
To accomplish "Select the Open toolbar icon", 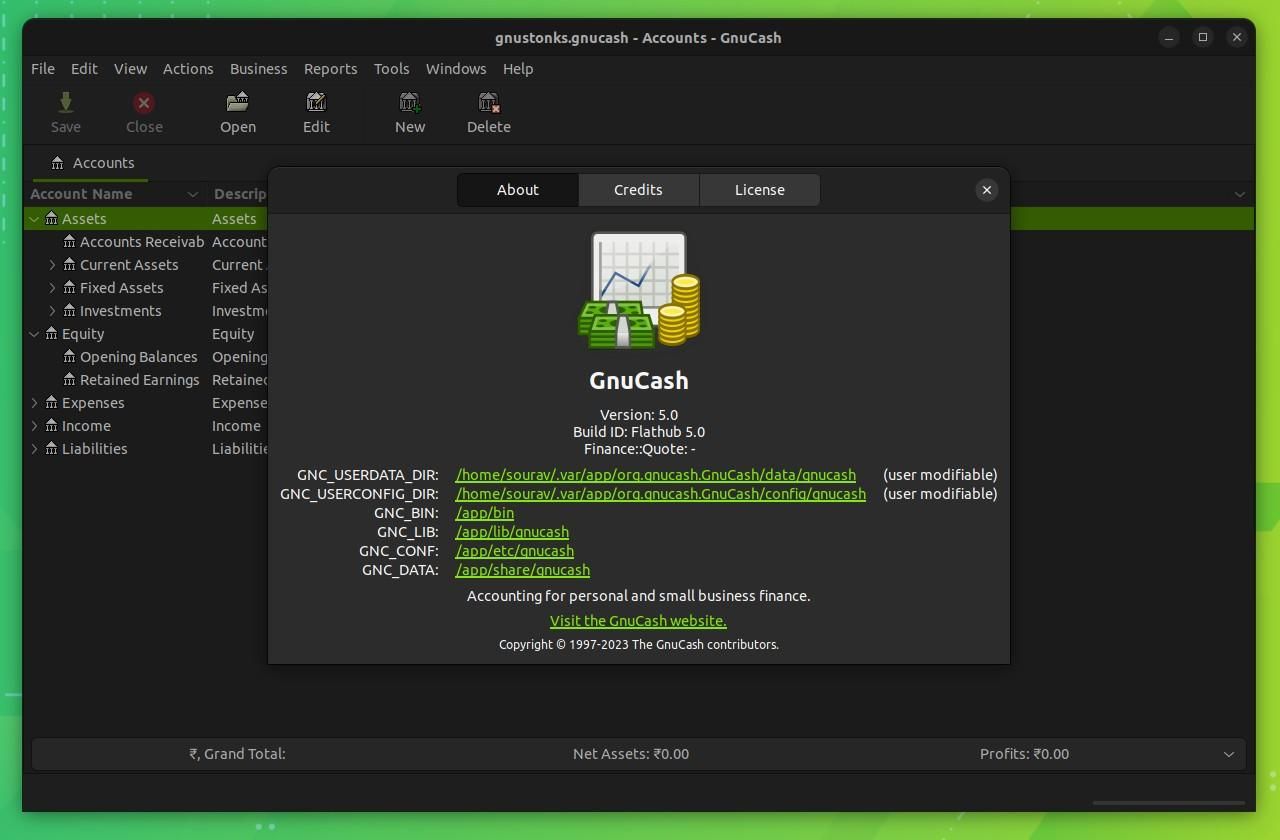I will tap(237, 110).
